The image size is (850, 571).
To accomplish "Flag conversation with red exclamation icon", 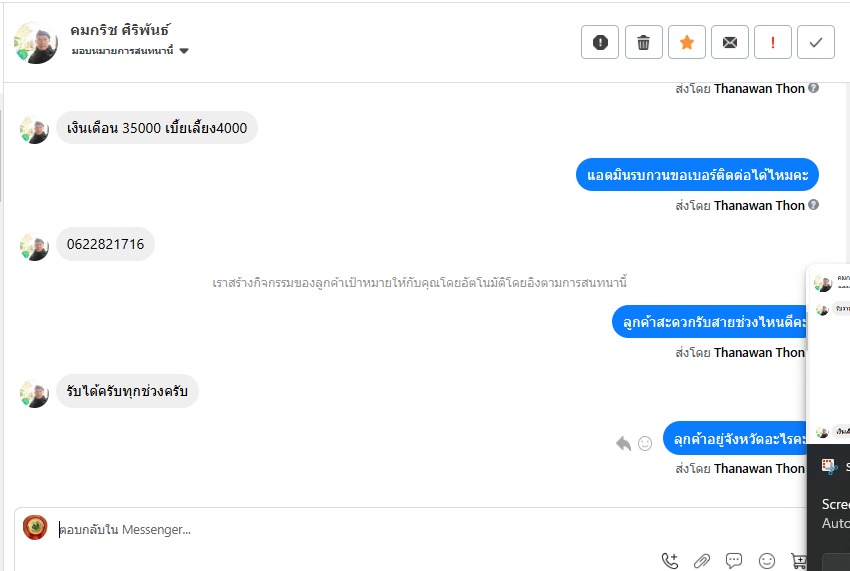I will [x=773, y=42].
